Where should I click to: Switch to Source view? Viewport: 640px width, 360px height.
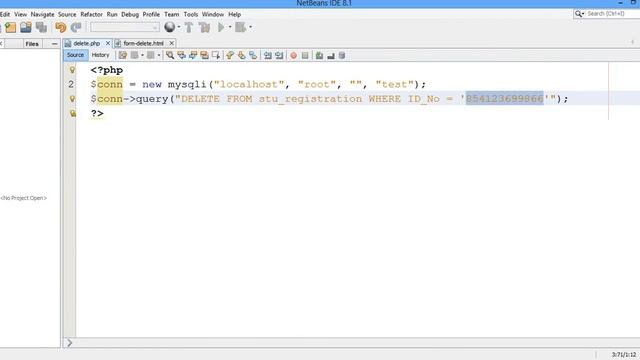[76, 55]
